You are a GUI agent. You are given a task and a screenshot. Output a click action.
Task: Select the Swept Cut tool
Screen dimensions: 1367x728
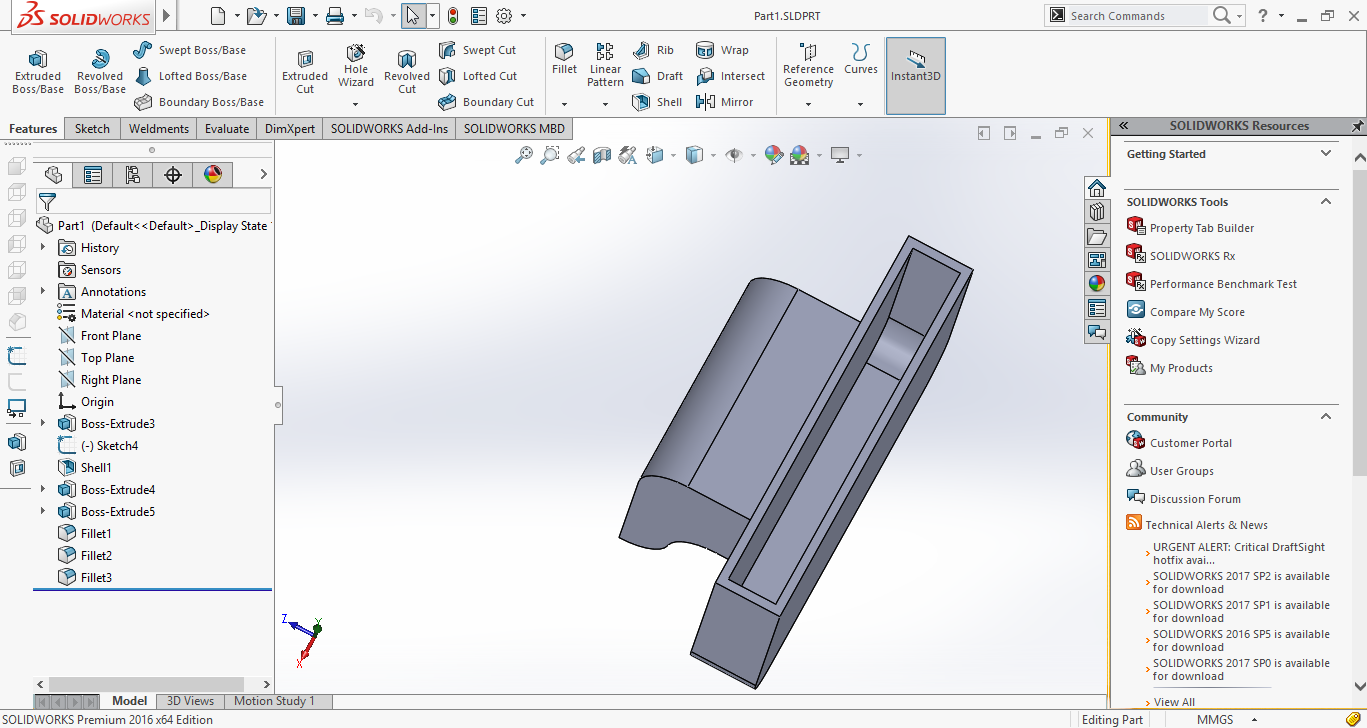point(477,50)
